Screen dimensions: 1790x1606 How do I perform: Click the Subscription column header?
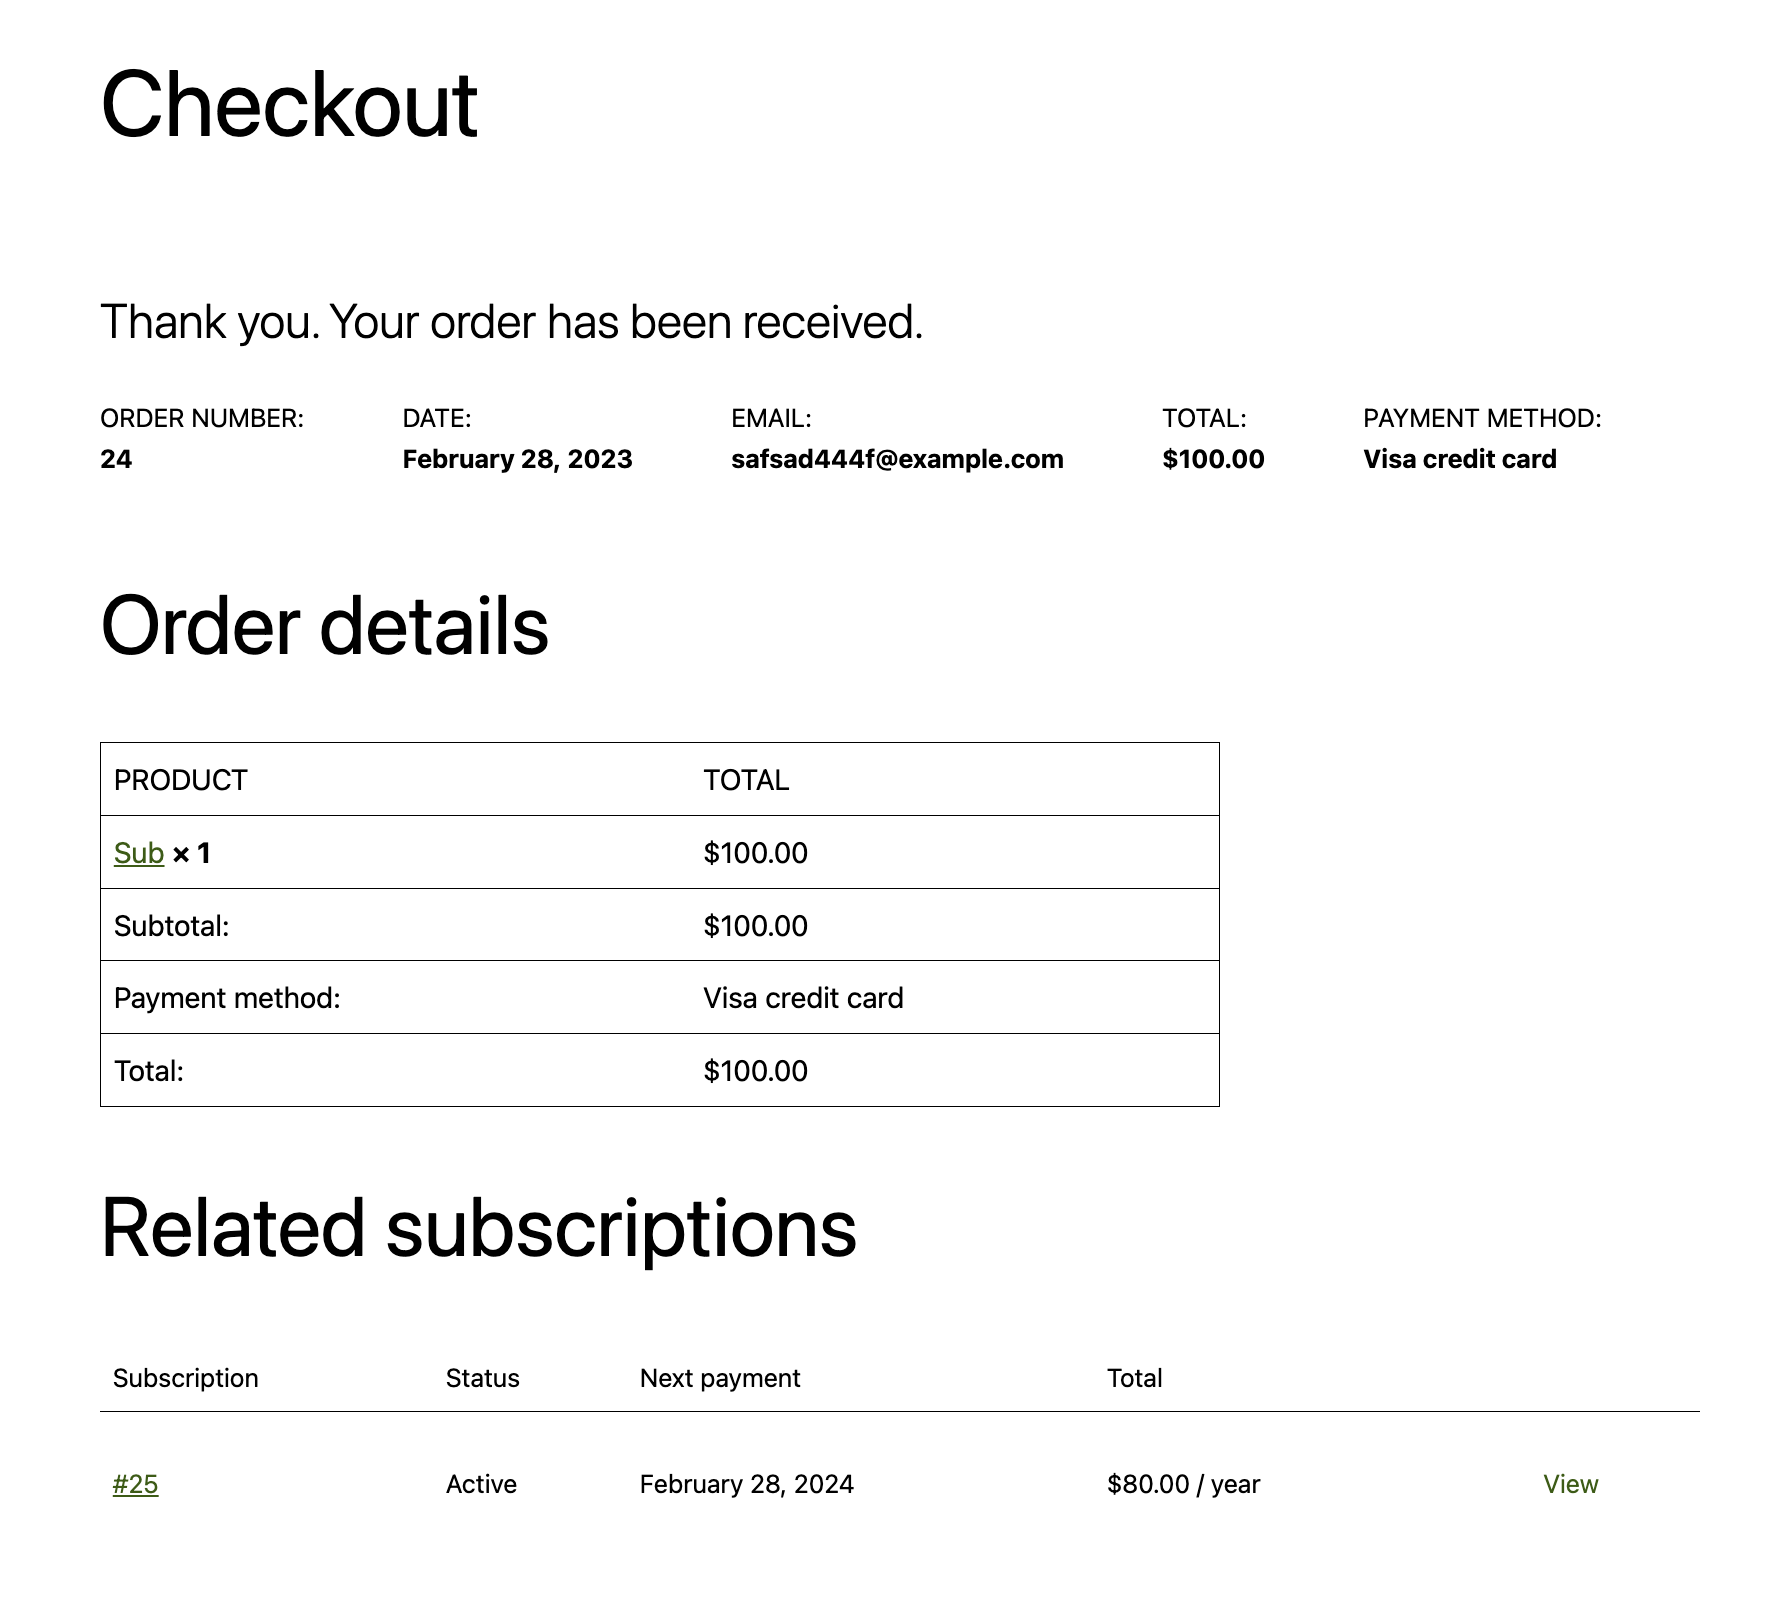185,1378
